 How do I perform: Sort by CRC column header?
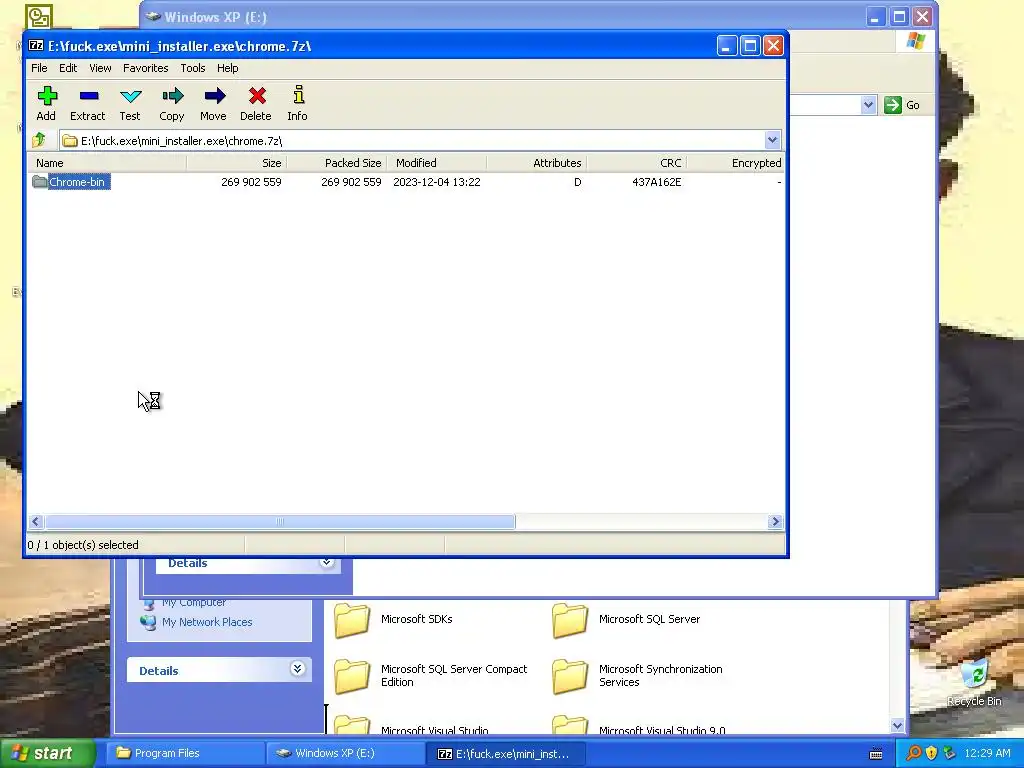[x=636, y=163]
